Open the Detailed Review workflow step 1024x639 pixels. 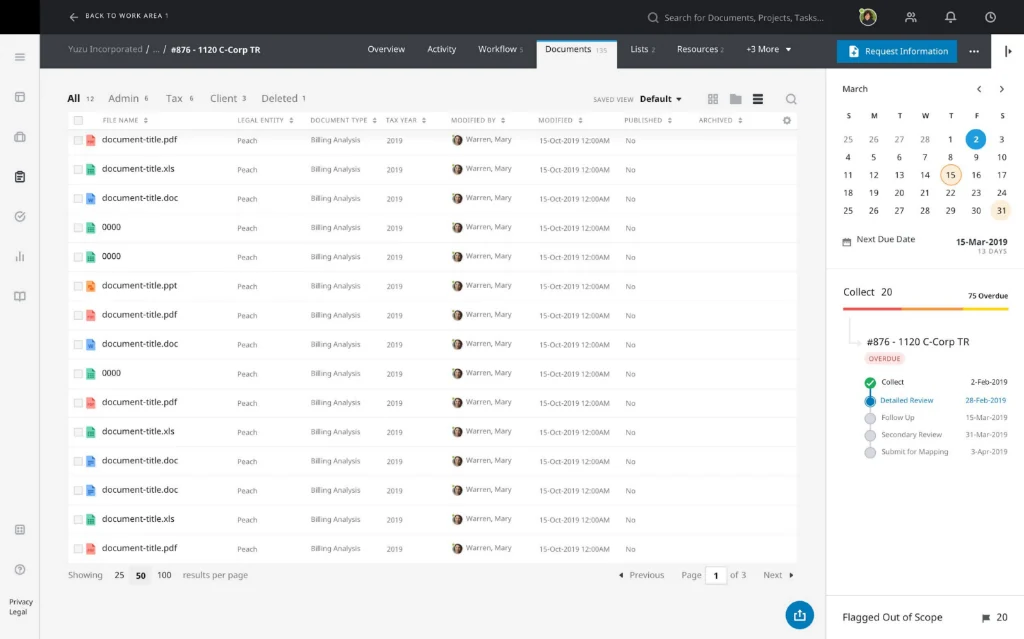[x=906, y=400]
